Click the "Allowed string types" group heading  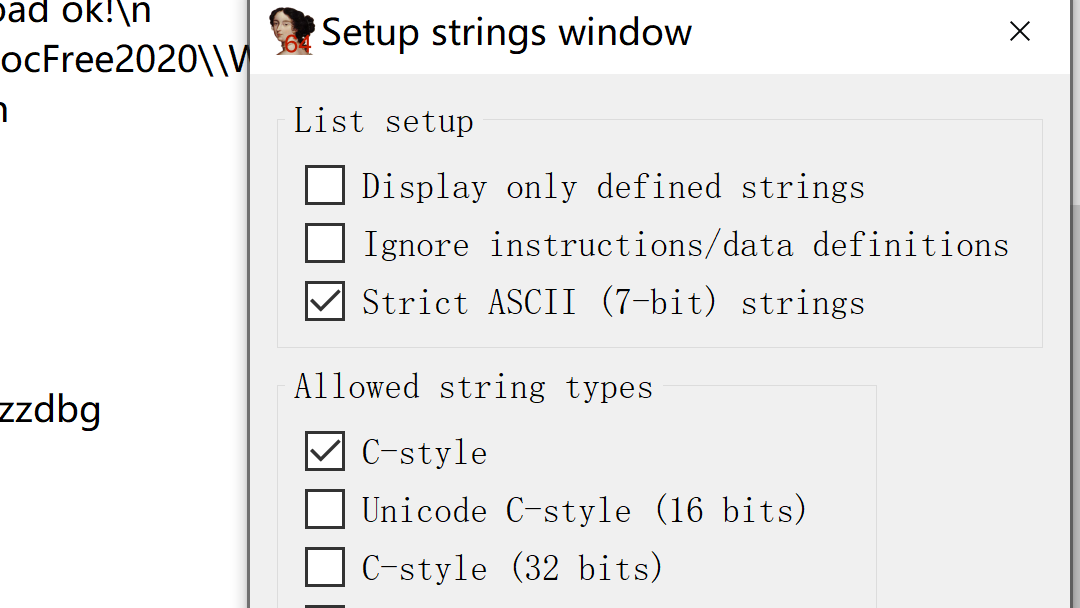coord(473,387)
